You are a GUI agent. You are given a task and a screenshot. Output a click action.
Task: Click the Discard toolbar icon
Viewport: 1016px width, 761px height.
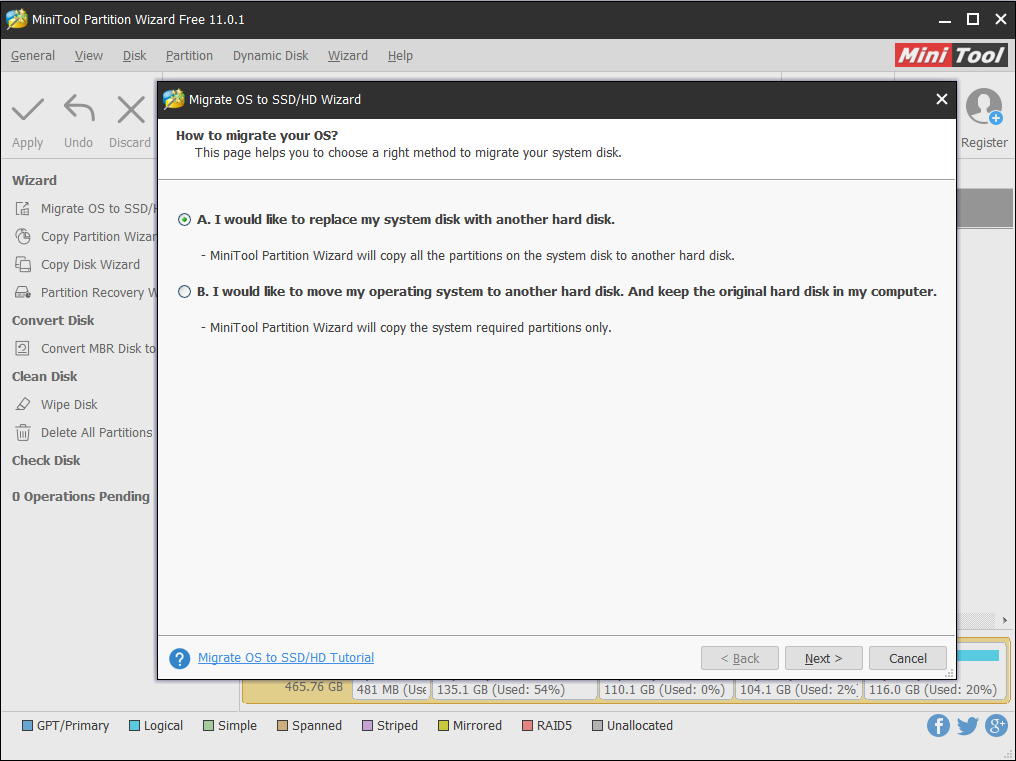pos(130,113)
